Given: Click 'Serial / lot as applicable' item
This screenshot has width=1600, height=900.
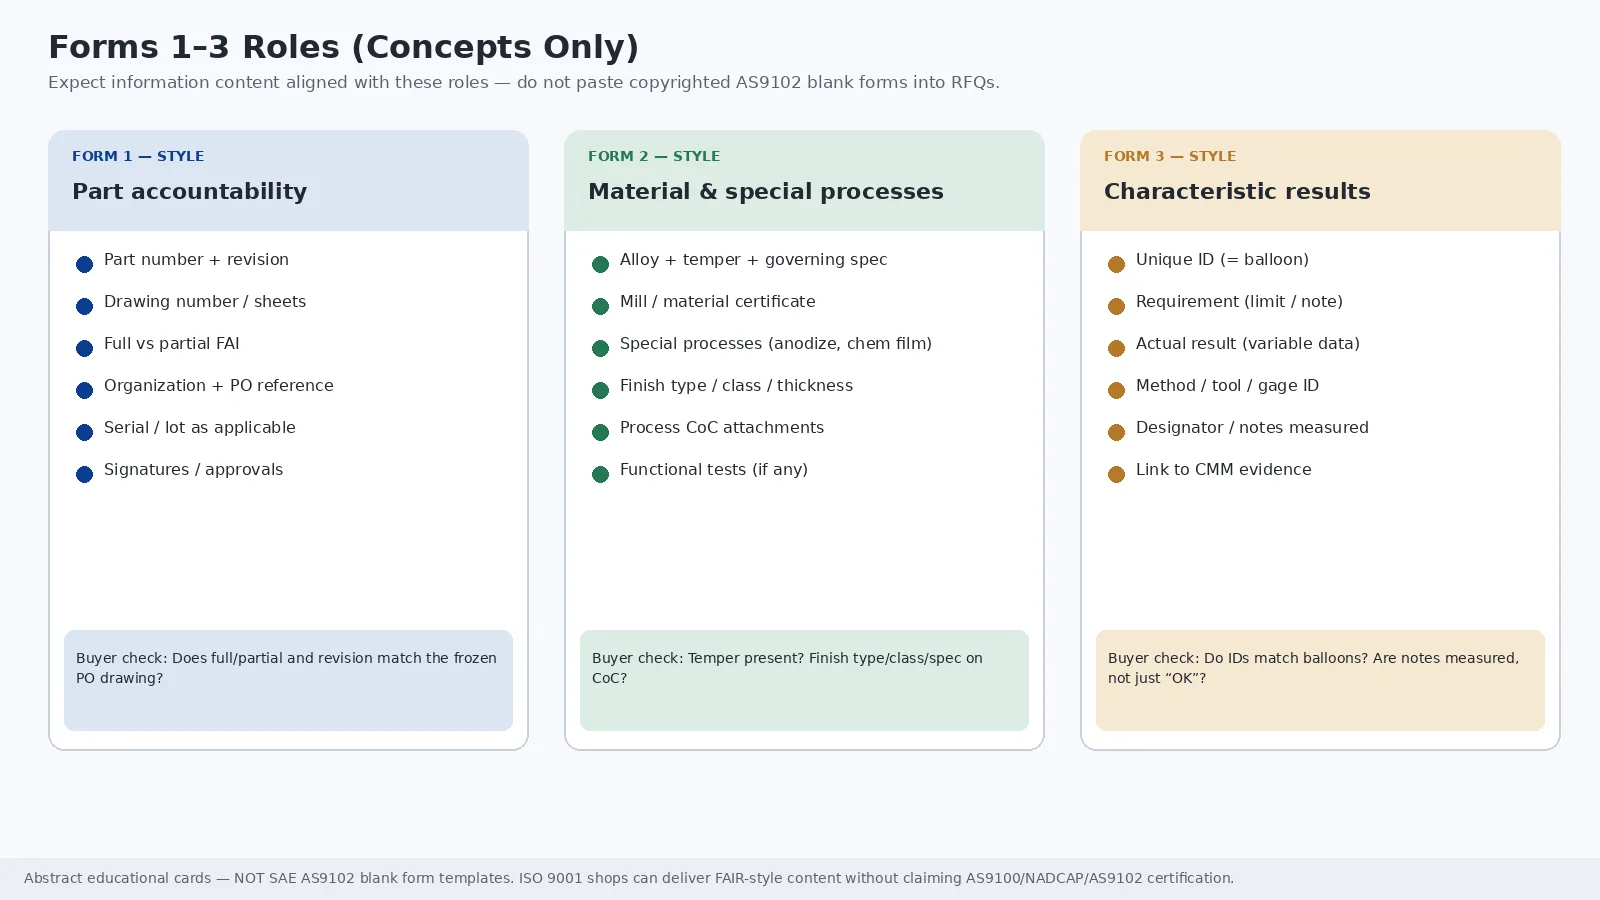Looking at the screenshot, I should [x=200, y=427].
